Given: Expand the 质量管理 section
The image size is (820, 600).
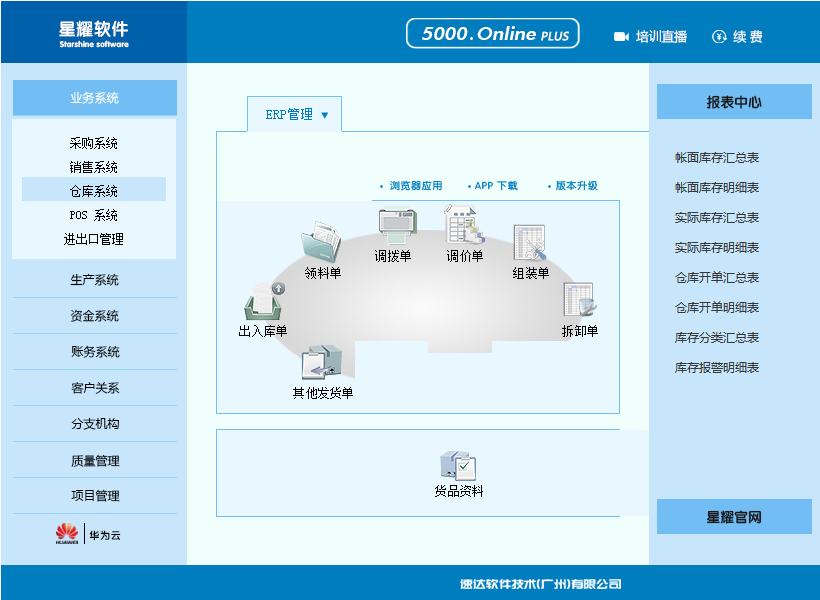Looking at the screenshot, I should click(x=95, y=460).
